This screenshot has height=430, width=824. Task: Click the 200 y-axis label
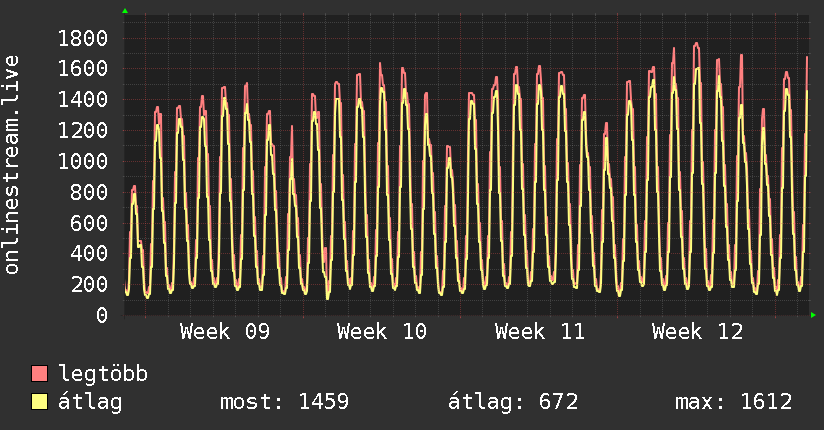pos(89,284)
